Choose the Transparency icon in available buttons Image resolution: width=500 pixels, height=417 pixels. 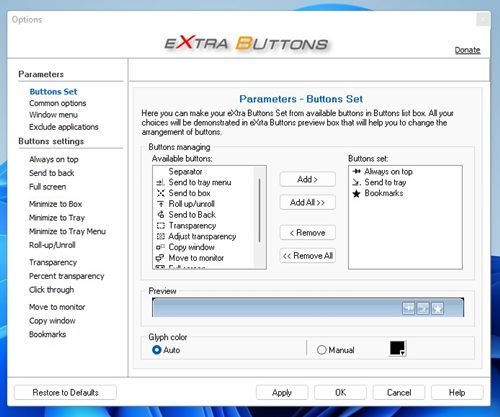coord(161,226)
